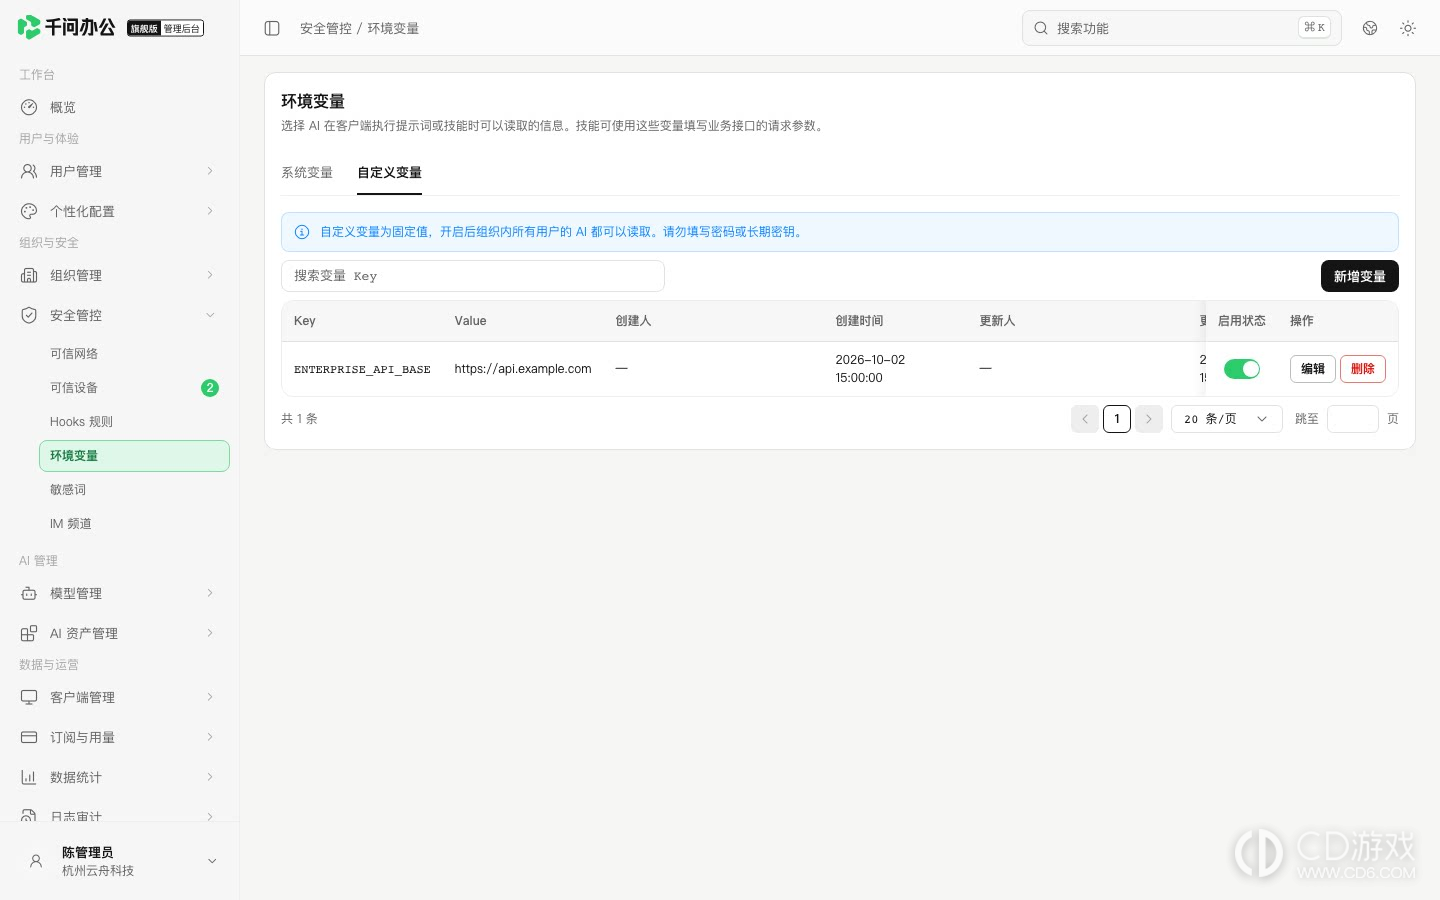Go to page 1 in pagination
This screenshot has height=900, width=1440.
pyautogui.click(x=1117, y=419)
